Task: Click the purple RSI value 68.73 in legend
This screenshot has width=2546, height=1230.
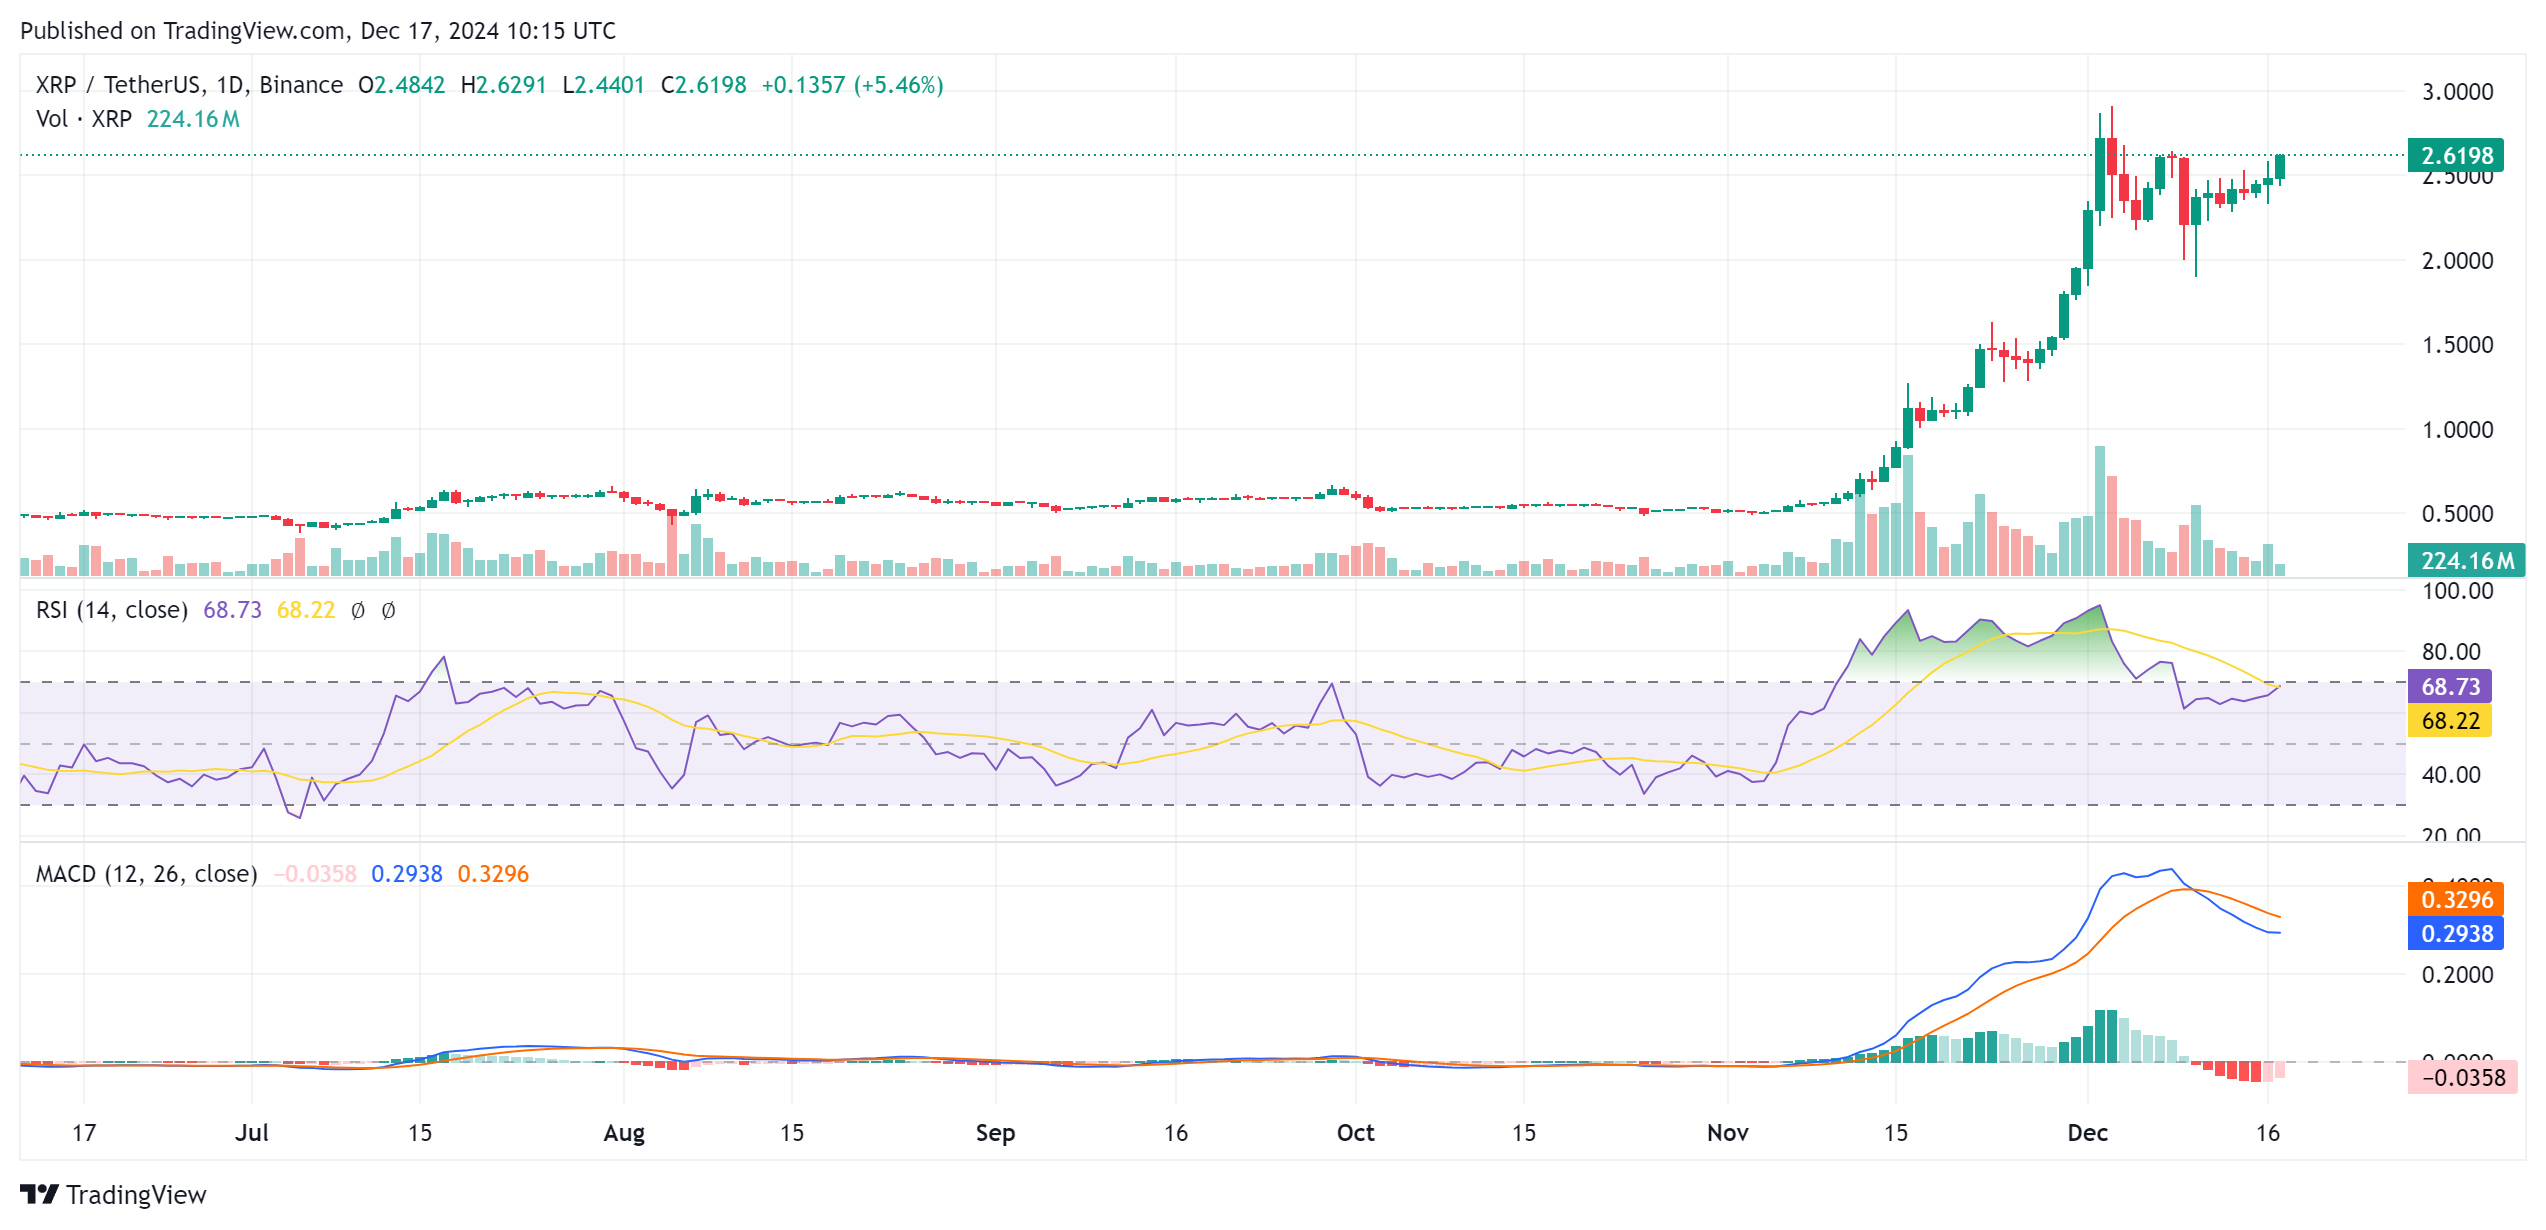Action: point(232,610)
